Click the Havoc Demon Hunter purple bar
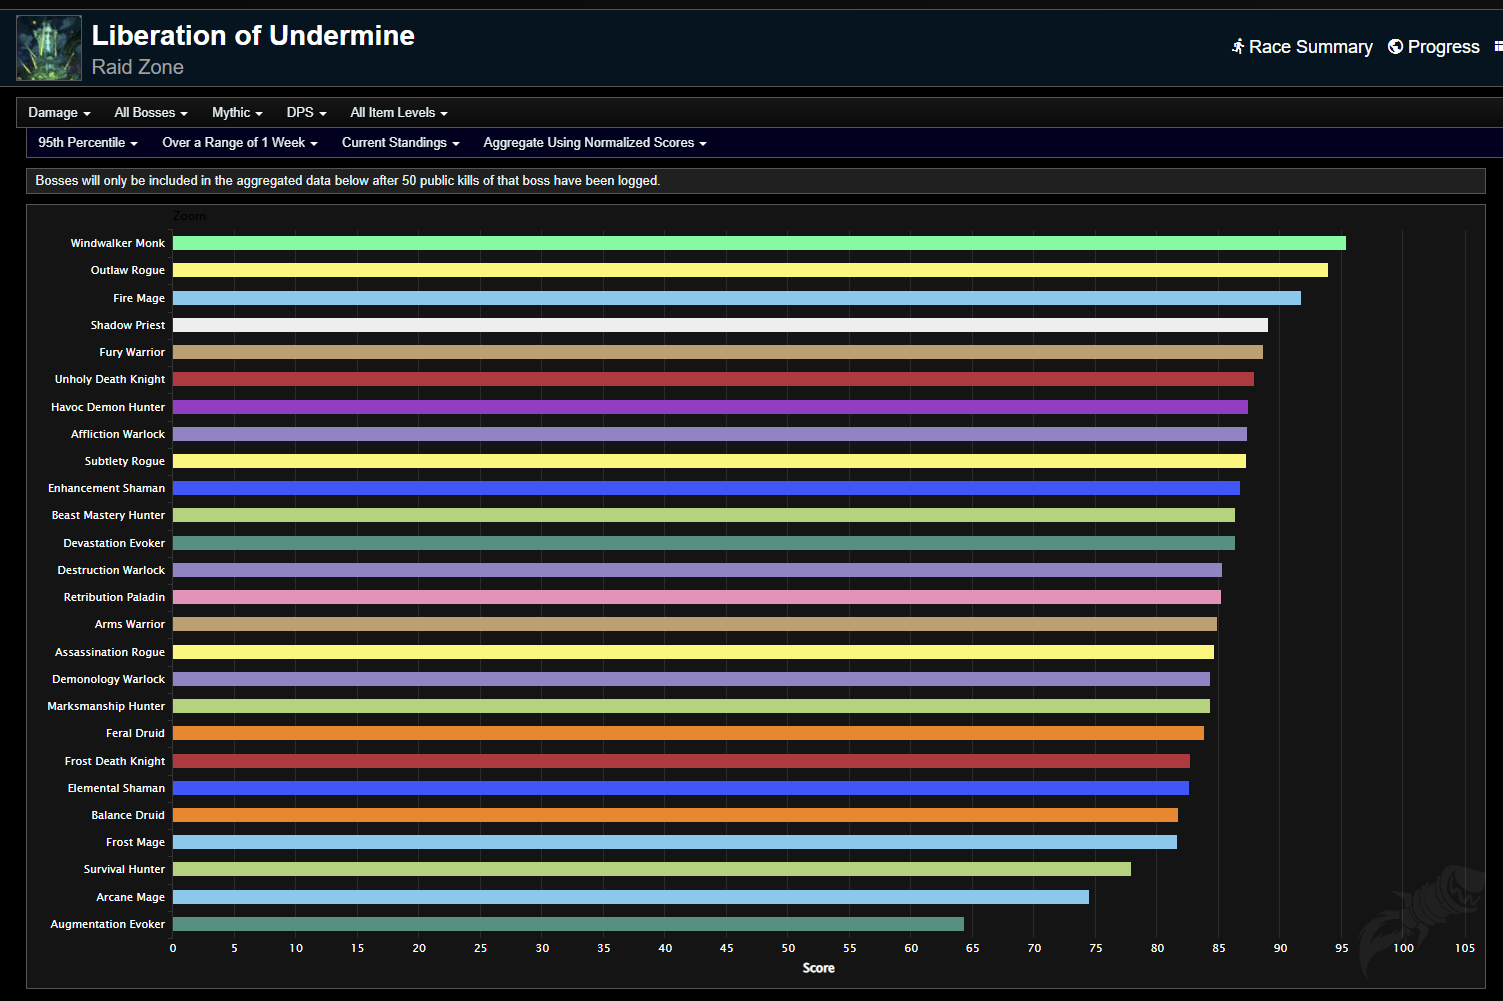Screen dimensions: 1503x1001 [x=710, y=407]
